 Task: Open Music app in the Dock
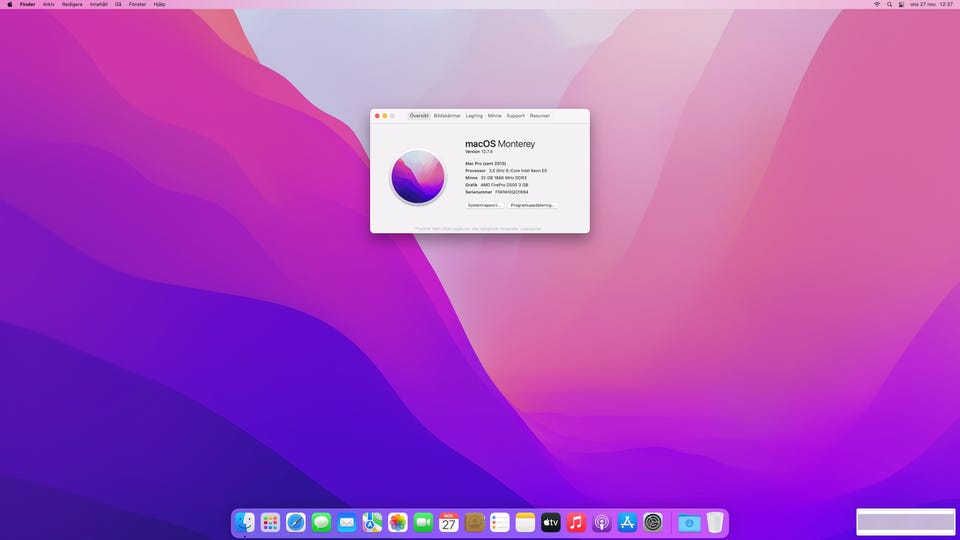(576, 522)
